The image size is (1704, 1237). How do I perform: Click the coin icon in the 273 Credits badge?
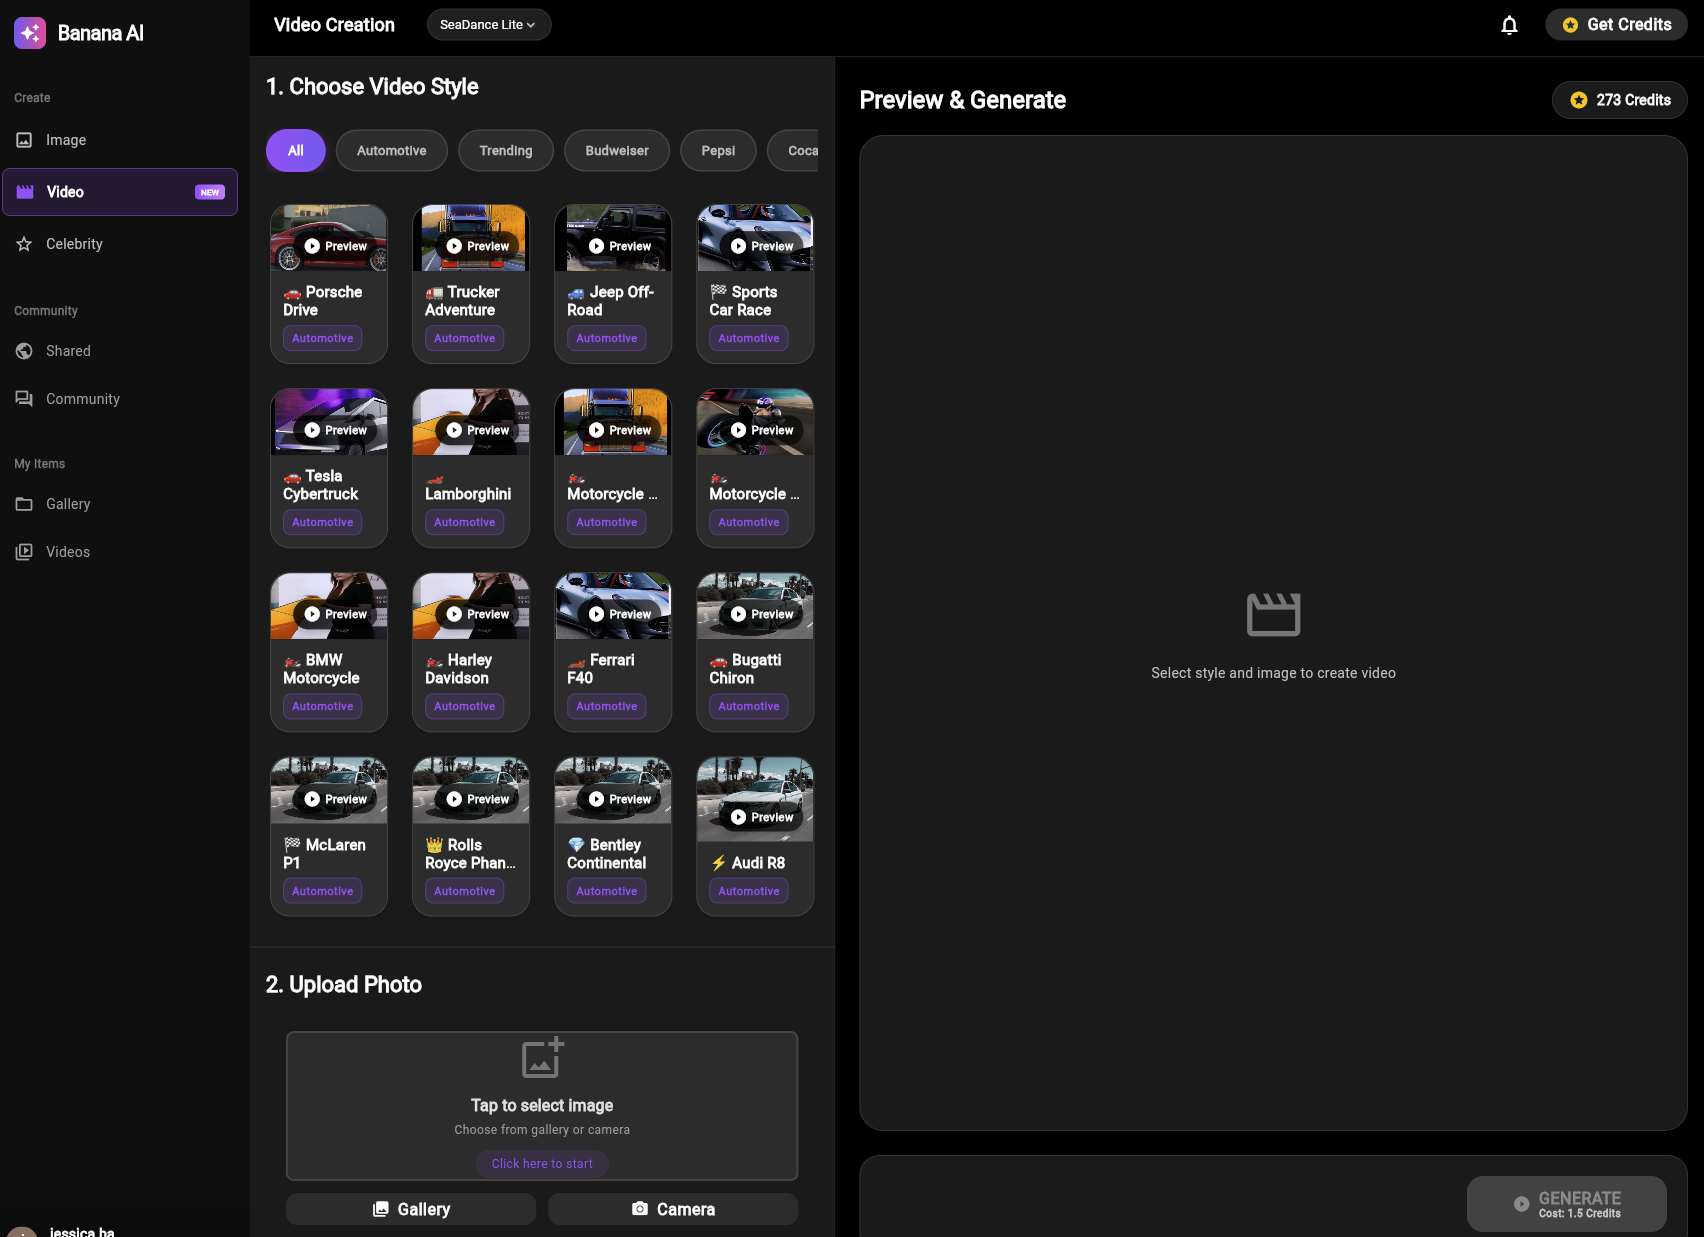pos(1579,100)
